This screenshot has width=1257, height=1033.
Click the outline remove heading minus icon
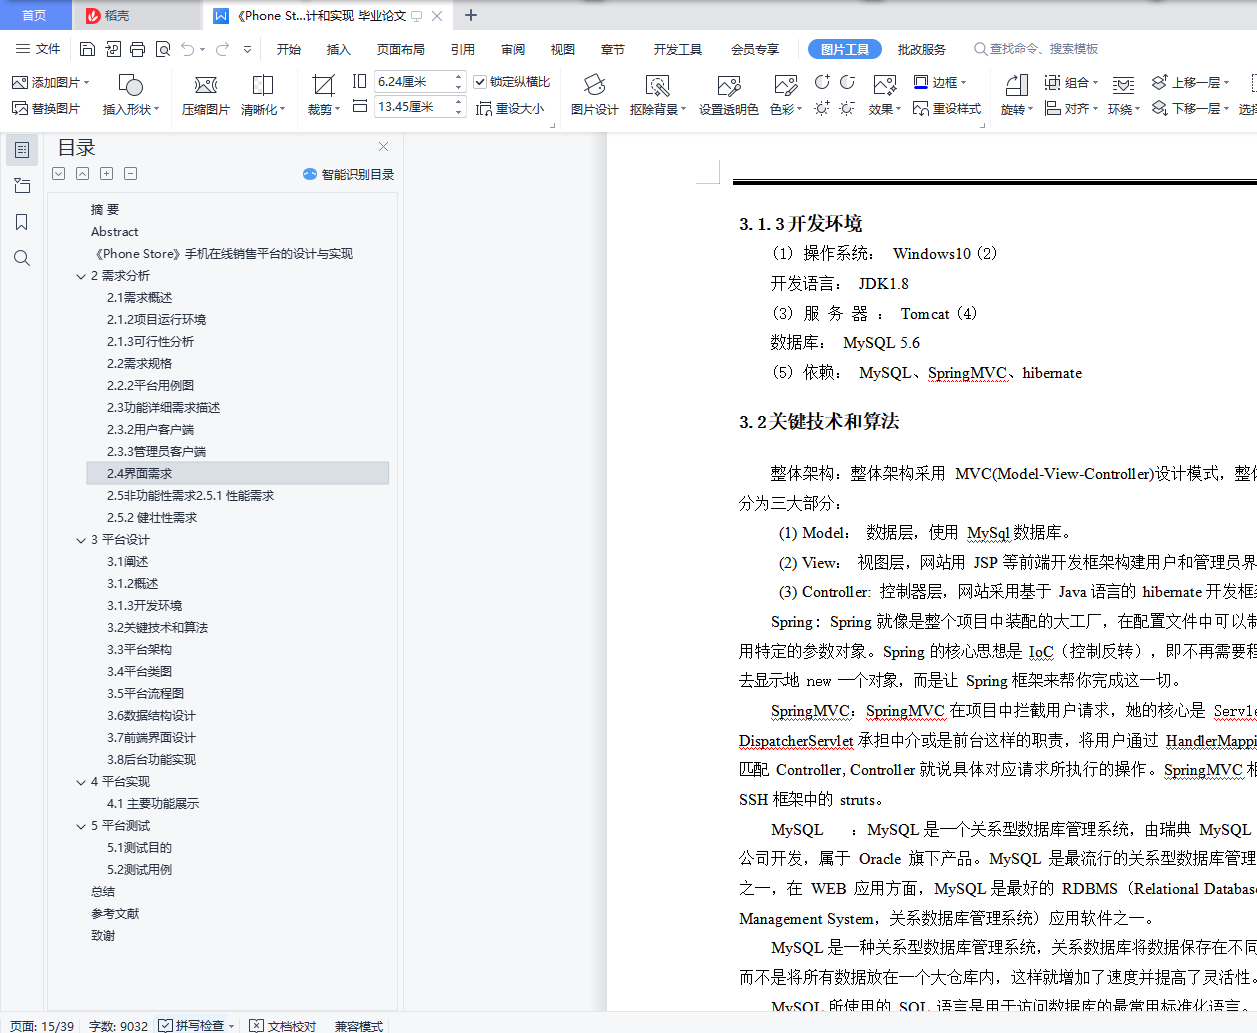click(131, 174)
